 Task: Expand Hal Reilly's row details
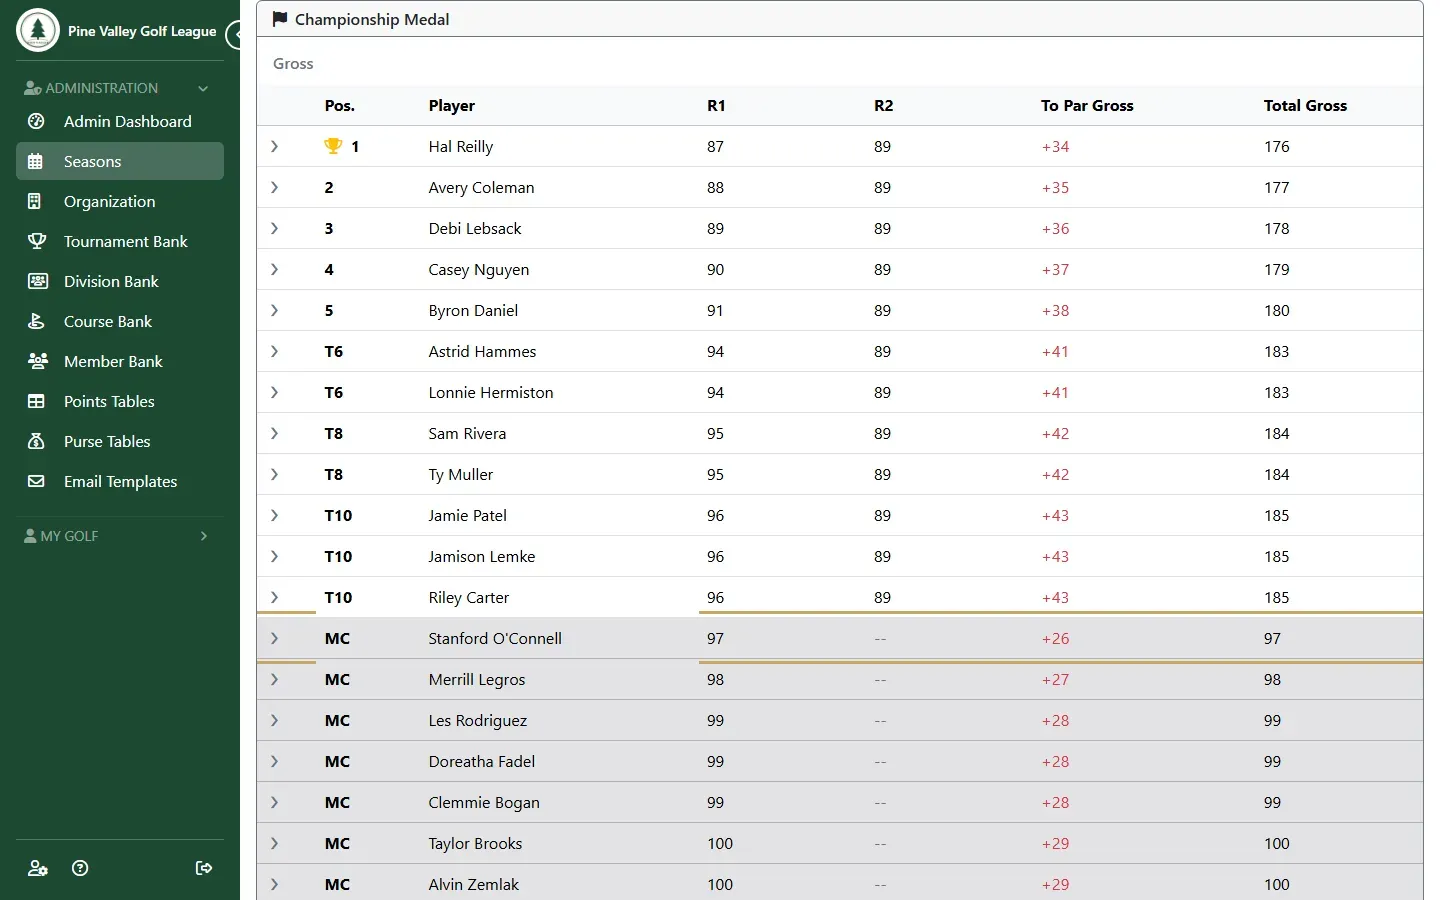click(x=274, y=146)
